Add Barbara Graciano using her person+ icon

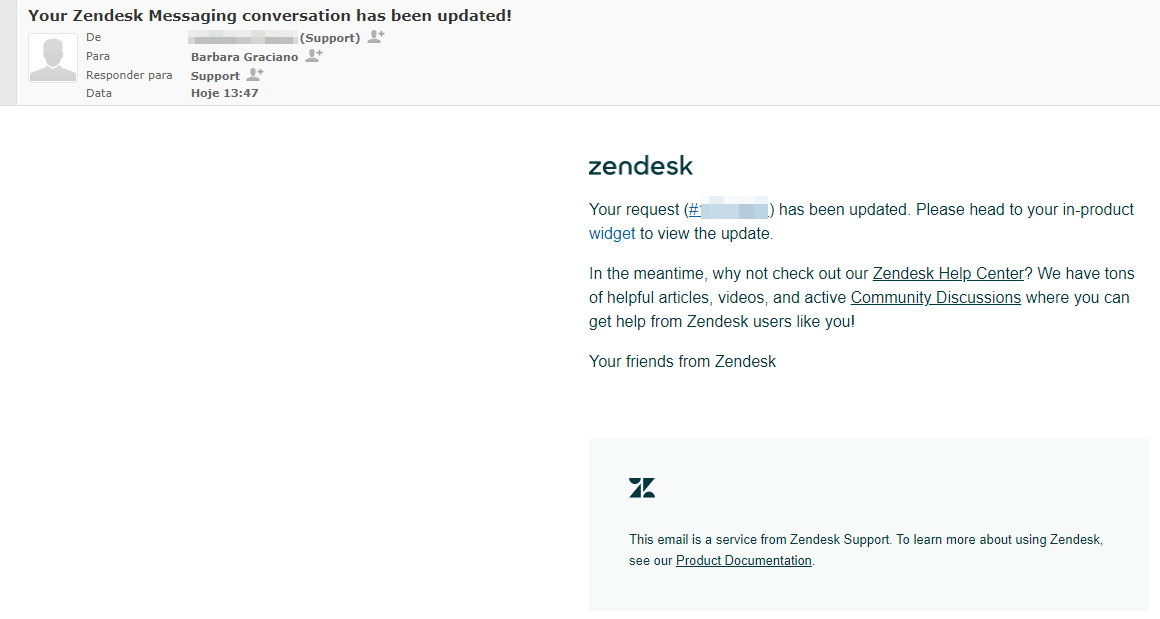coord(313,55)
